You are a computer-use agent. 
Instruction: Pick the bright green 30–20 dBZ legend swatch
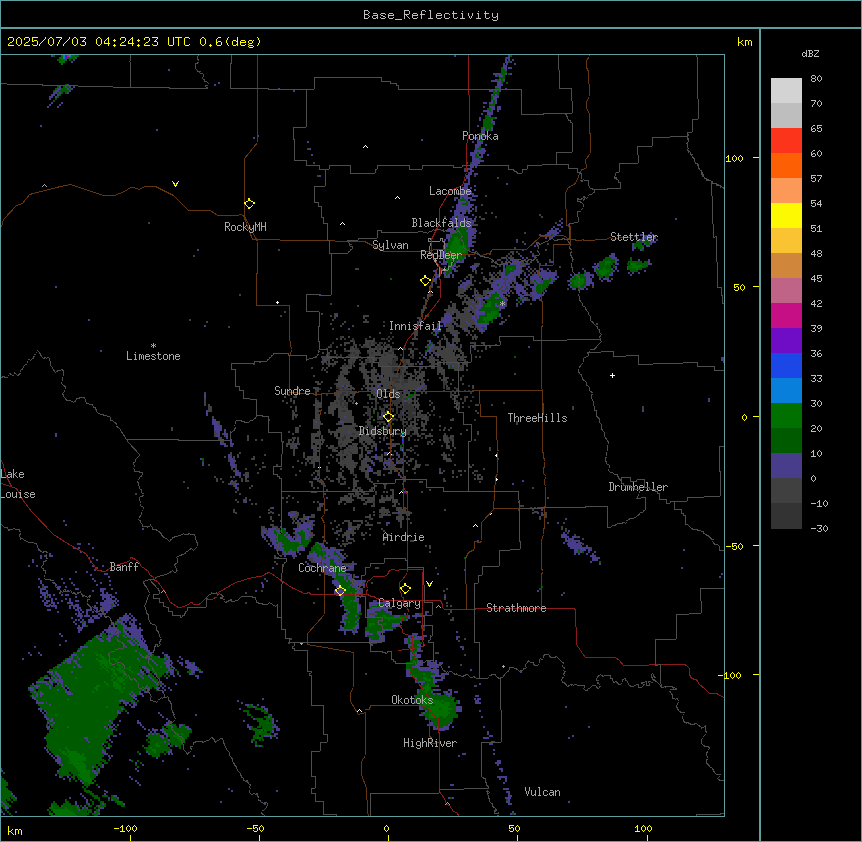point(786,416)
